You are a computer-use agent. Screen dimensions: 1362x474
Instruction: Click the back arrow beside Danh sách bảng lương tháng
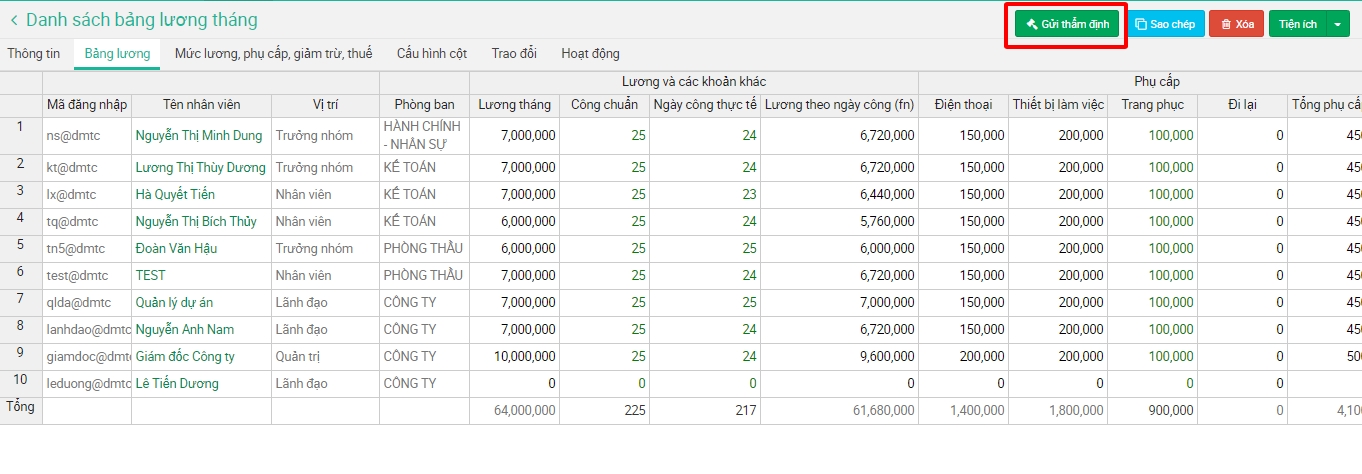coord(14,21)
